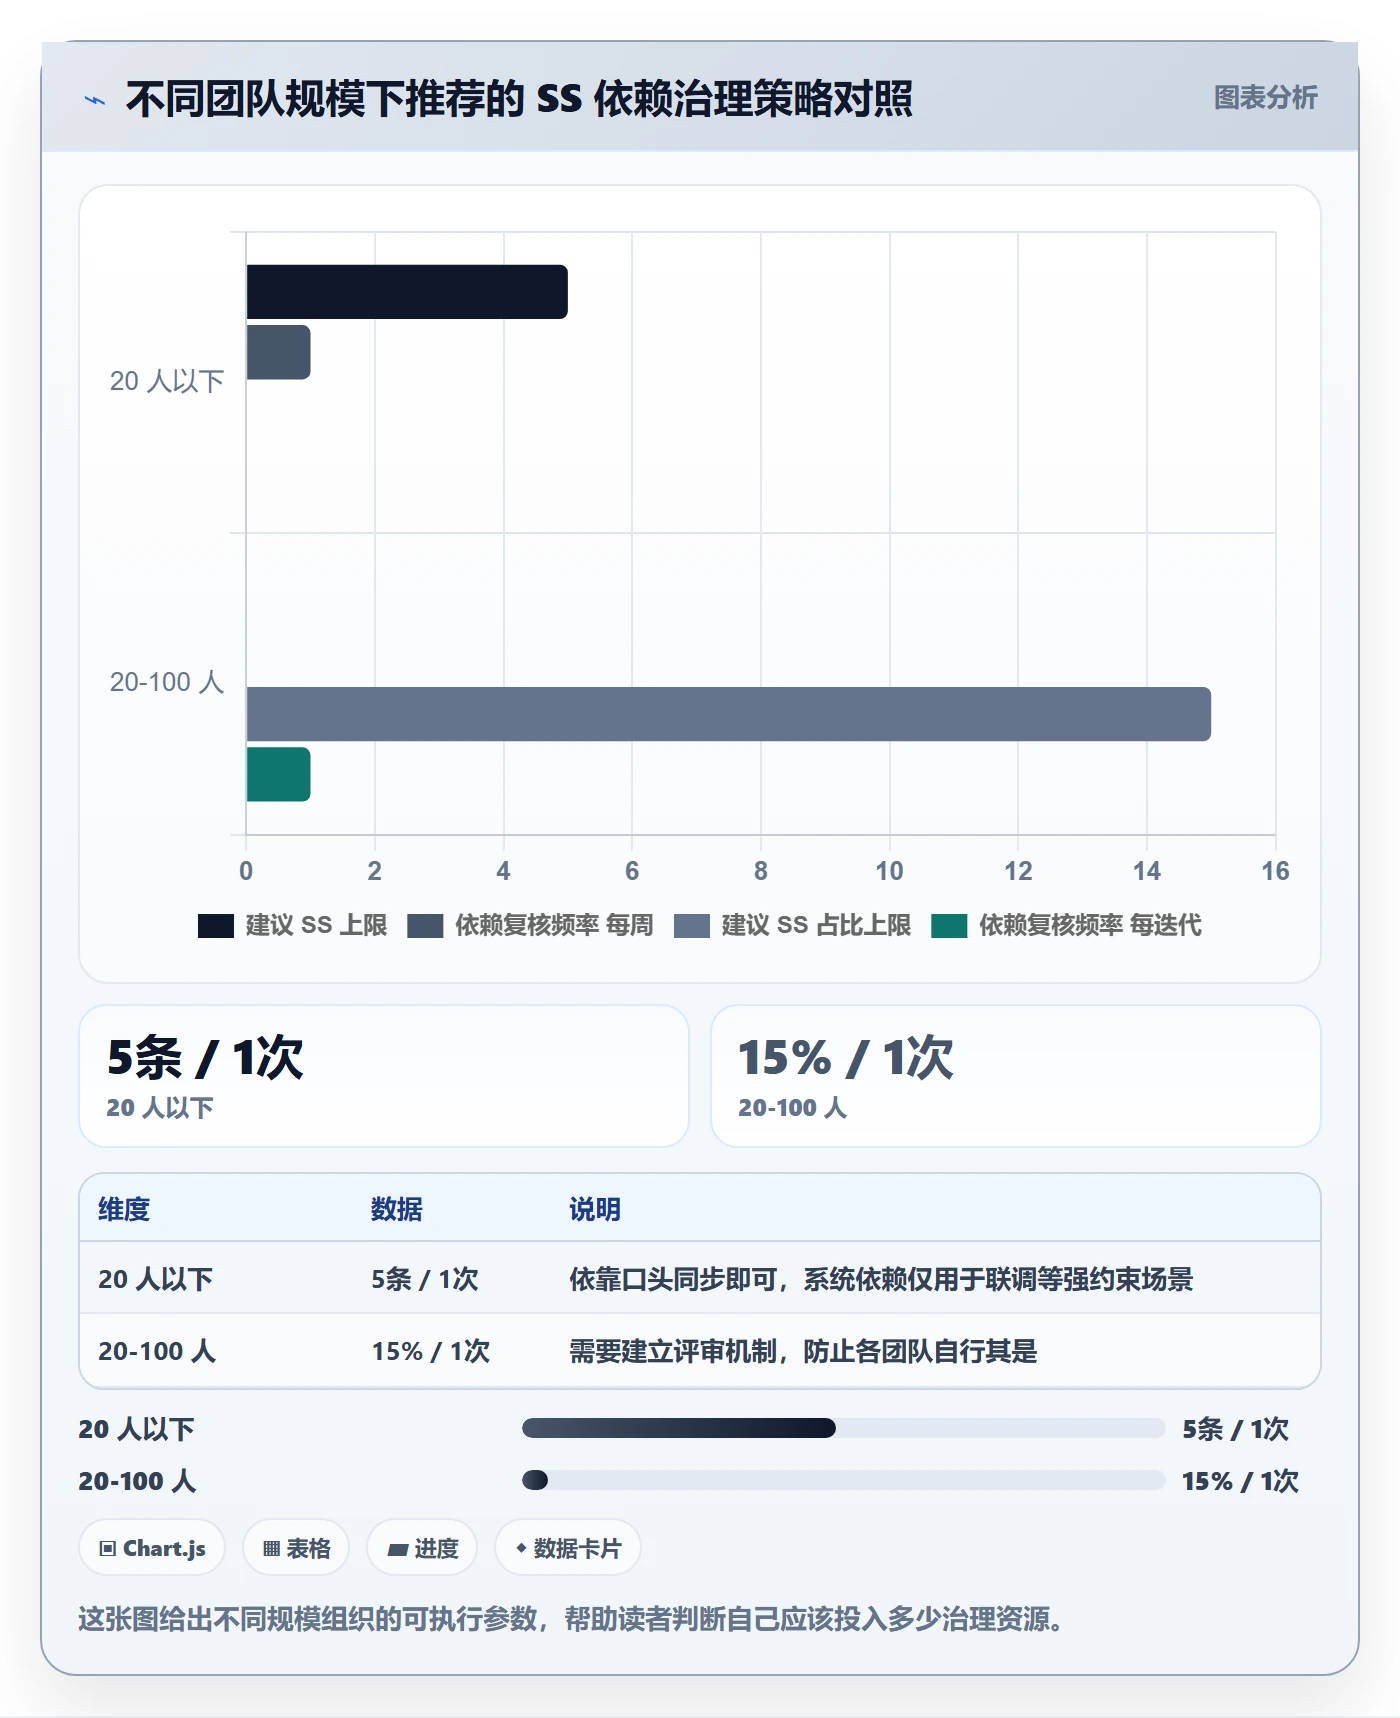This screenshot has height=1718, width=1400.
Task: Click the 说明 column header
Action: coord(595,1209)
